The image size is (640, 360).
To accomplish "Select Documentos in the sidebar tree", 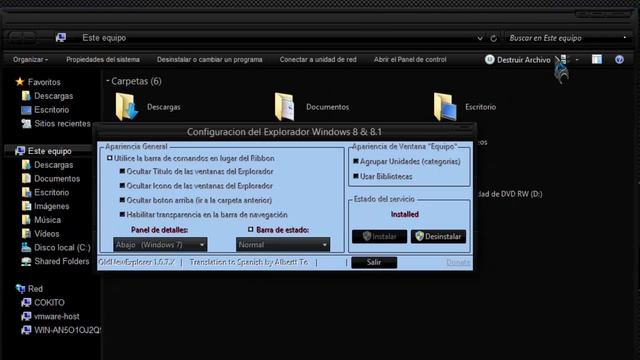I will click(51, 179).
